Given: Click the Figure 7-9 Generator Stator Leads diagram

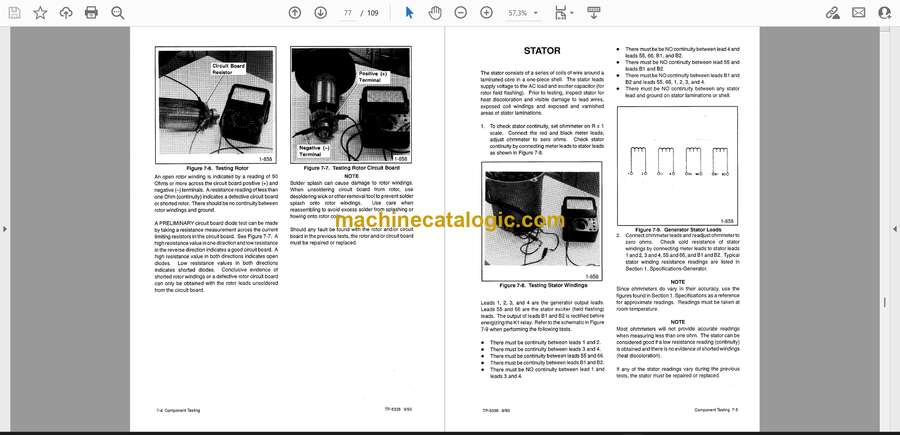Looking at the screenshot, I should tap(677, 166).
